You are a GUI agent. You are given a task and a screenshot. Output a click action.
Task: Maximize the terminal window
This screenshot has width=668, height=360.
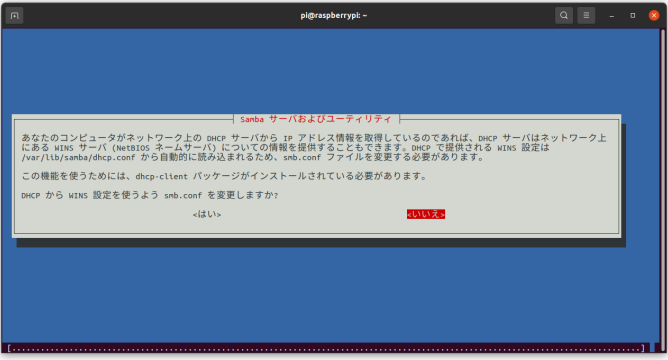pos(633,16)
